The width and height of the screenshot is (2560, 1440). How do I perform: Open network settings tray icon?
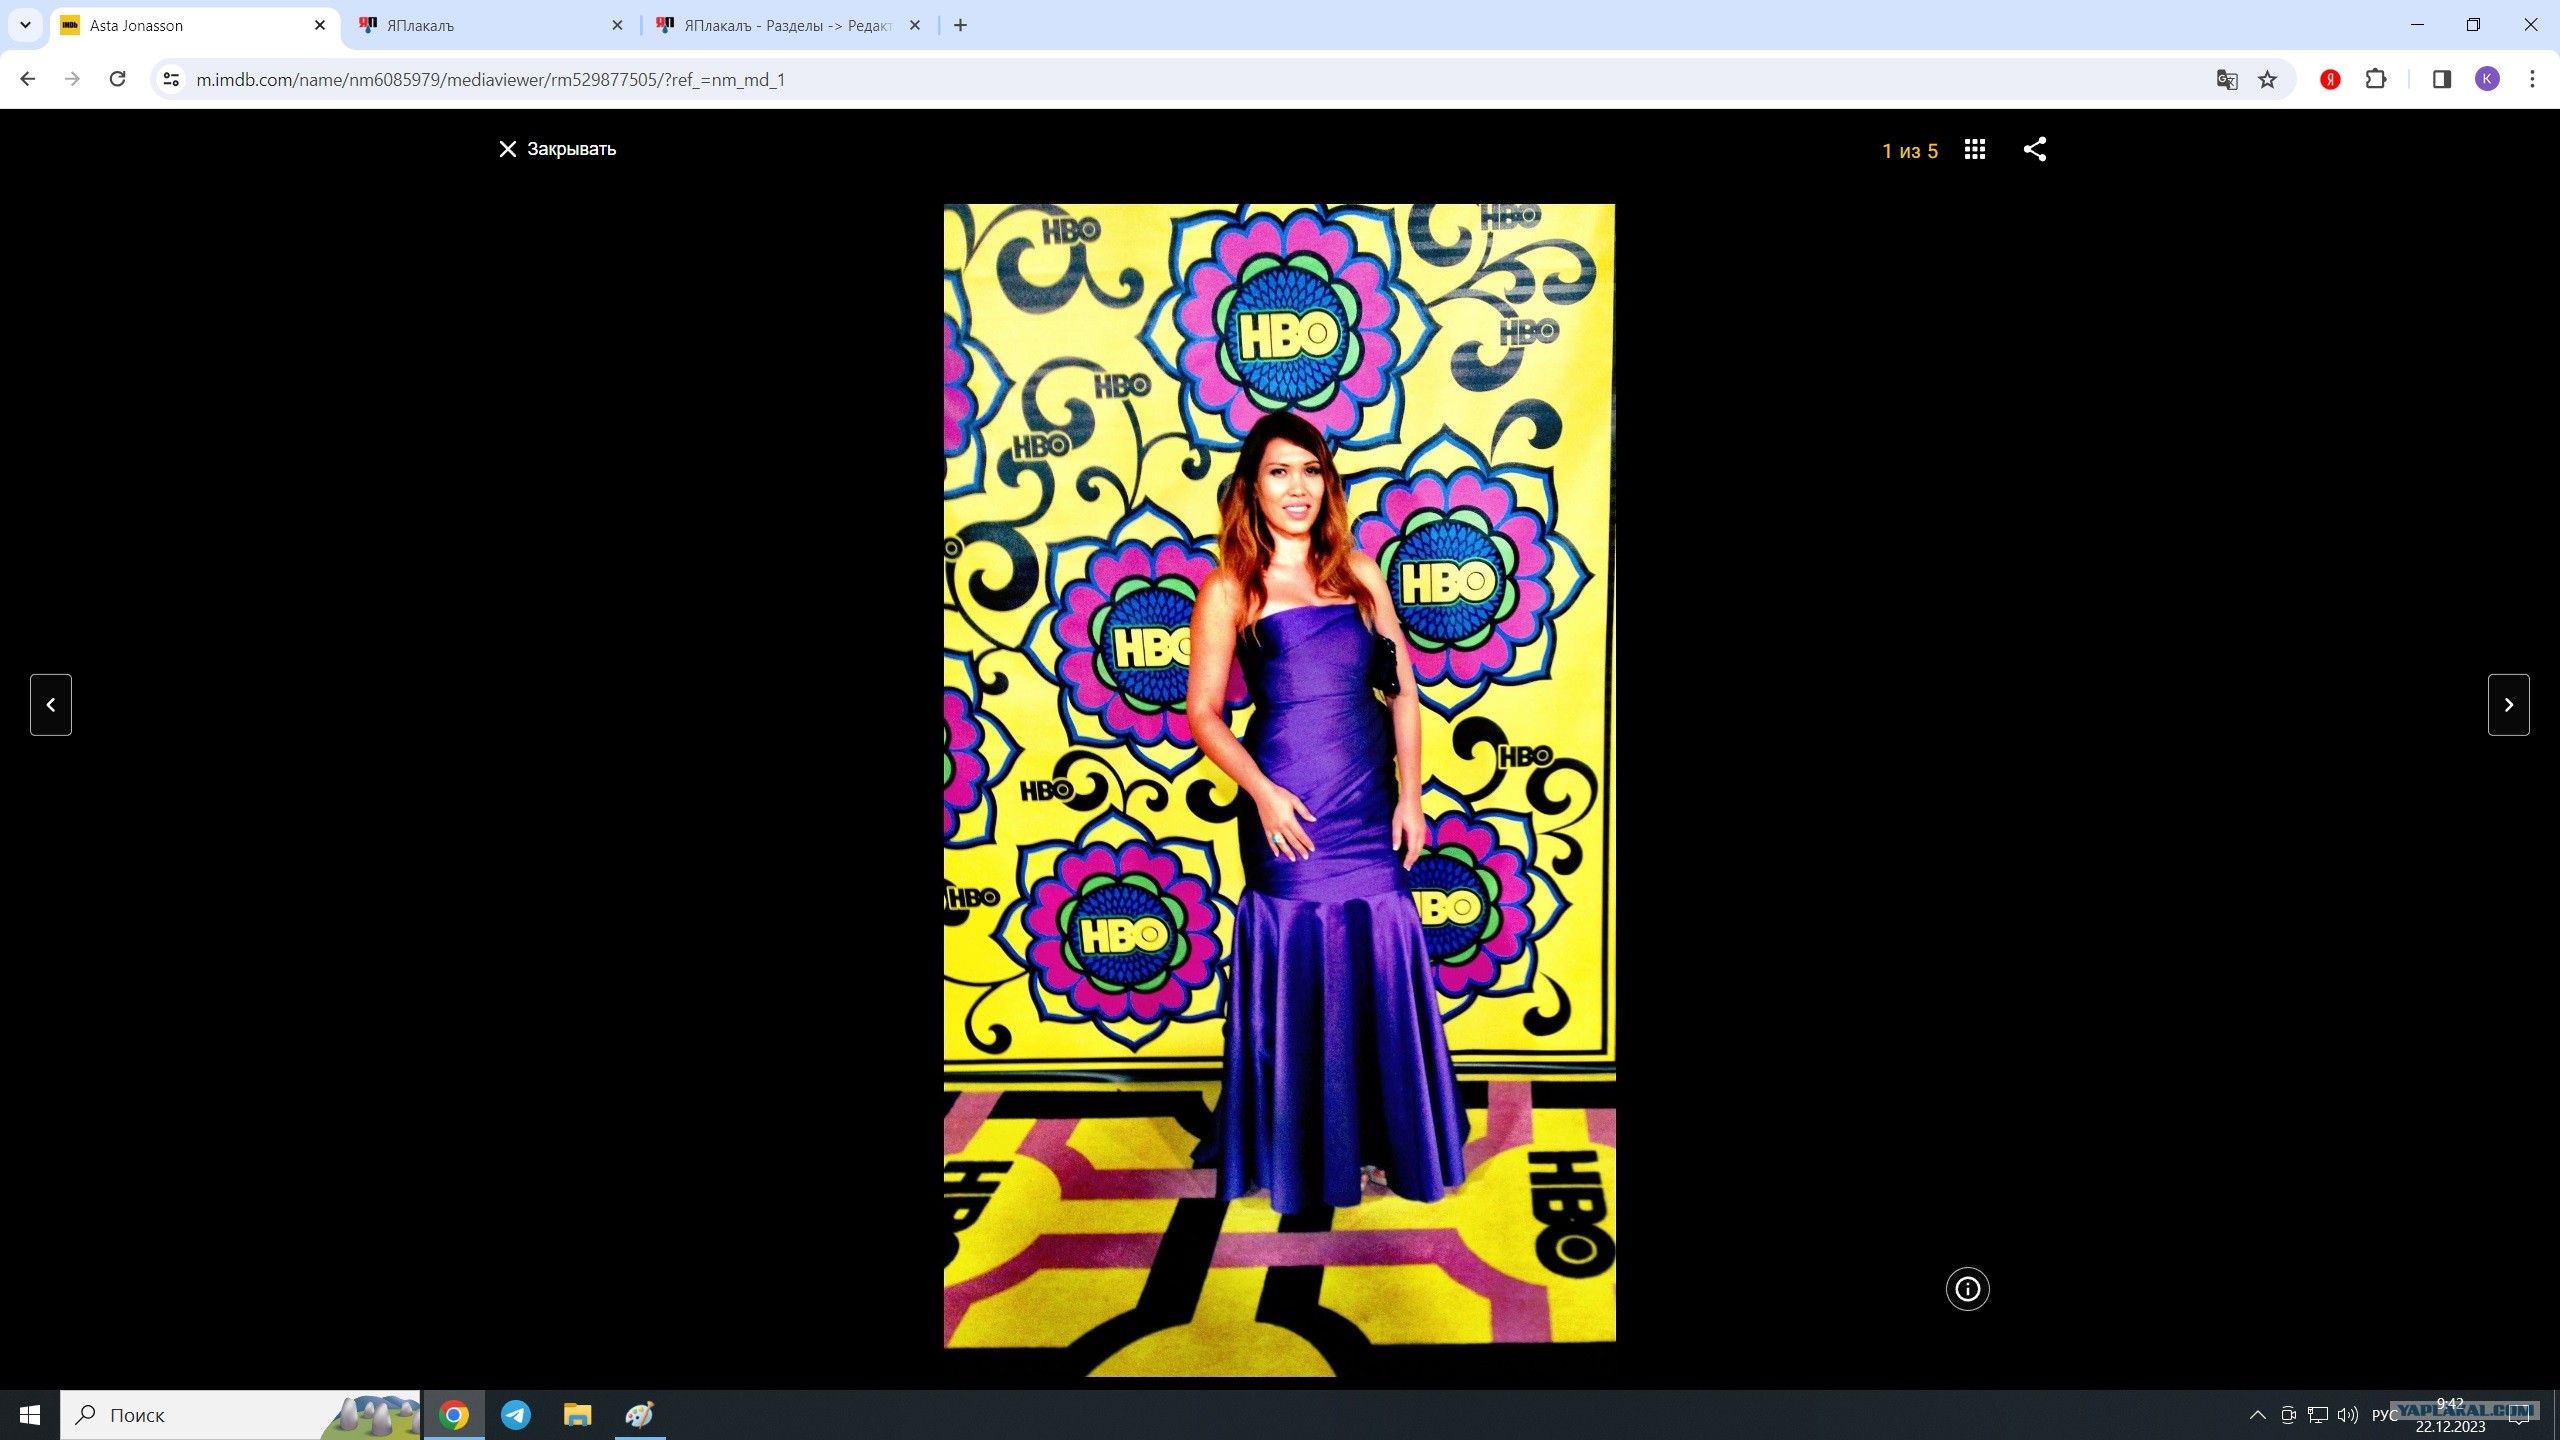(x=2318, y=1415)
